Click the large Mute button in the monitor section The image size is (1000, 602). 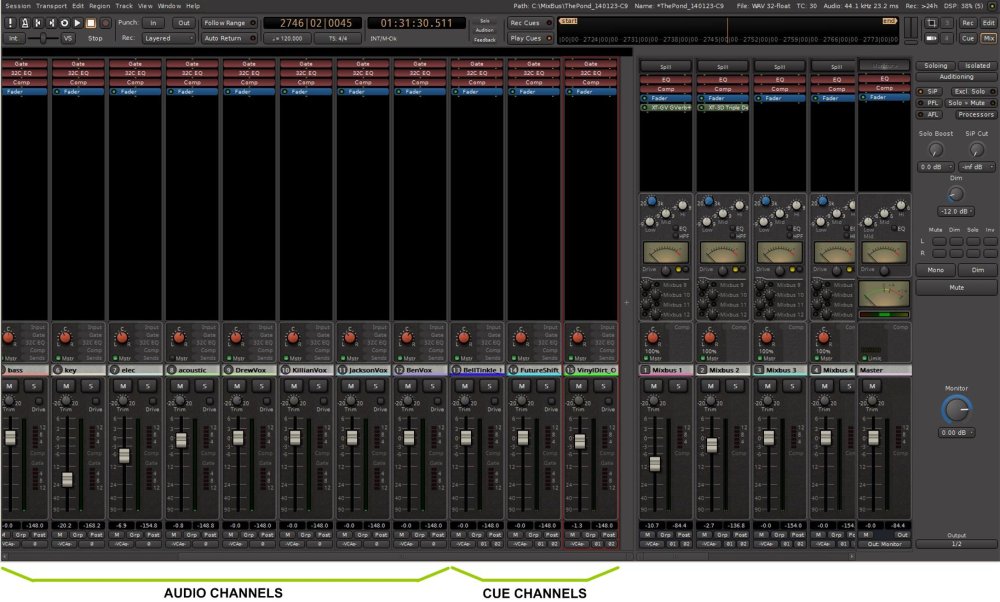956,288
